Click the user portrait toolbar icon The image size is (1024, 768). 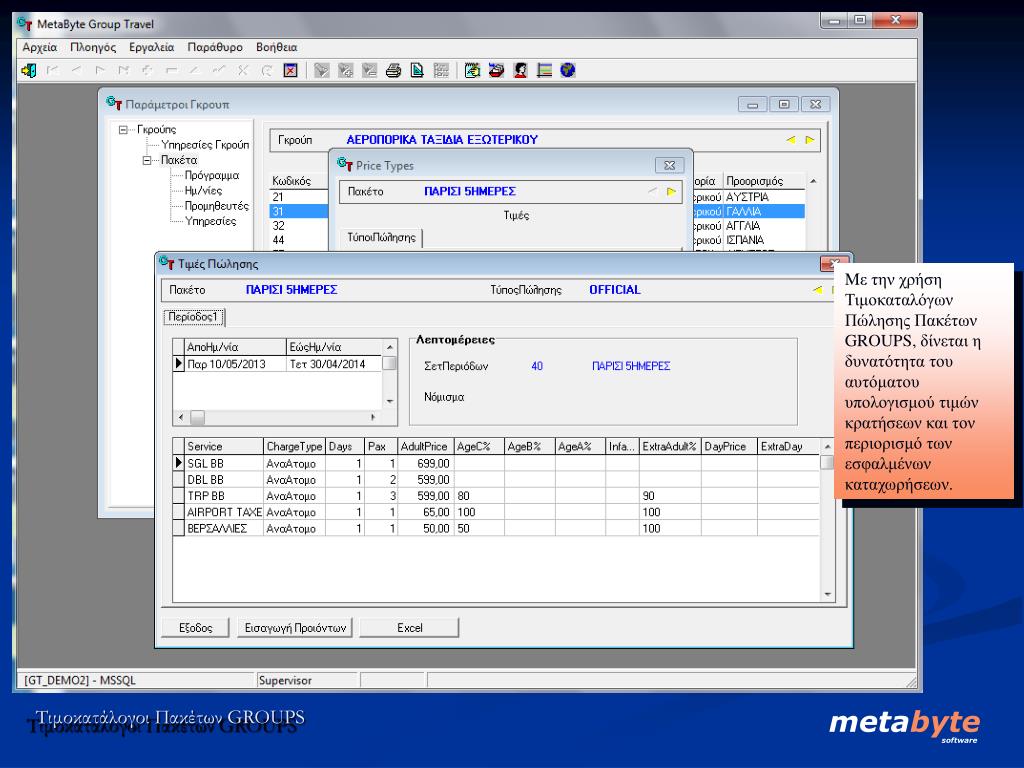pos(522,70)
